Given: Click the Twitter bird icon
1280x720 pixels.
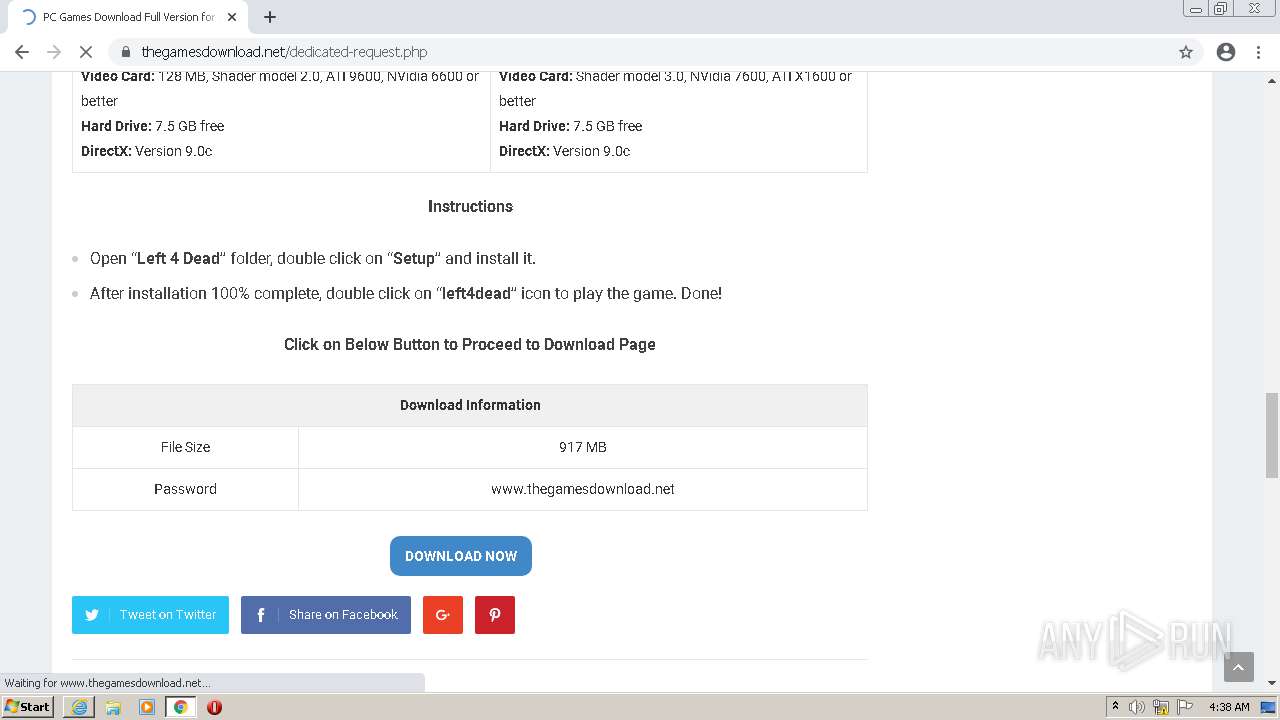Looking at the screenshot, I should point(92,615).
